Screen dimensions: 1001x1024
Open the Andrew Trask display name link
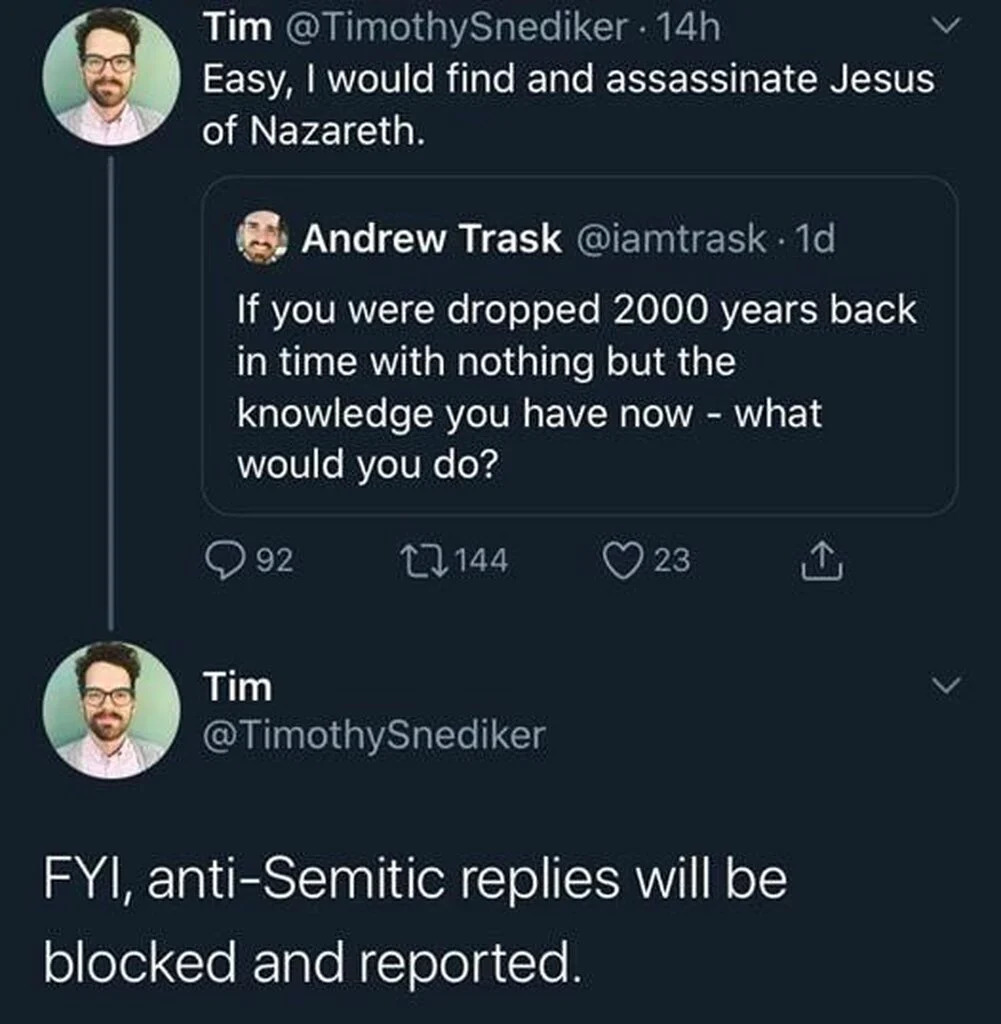point(431,239)
